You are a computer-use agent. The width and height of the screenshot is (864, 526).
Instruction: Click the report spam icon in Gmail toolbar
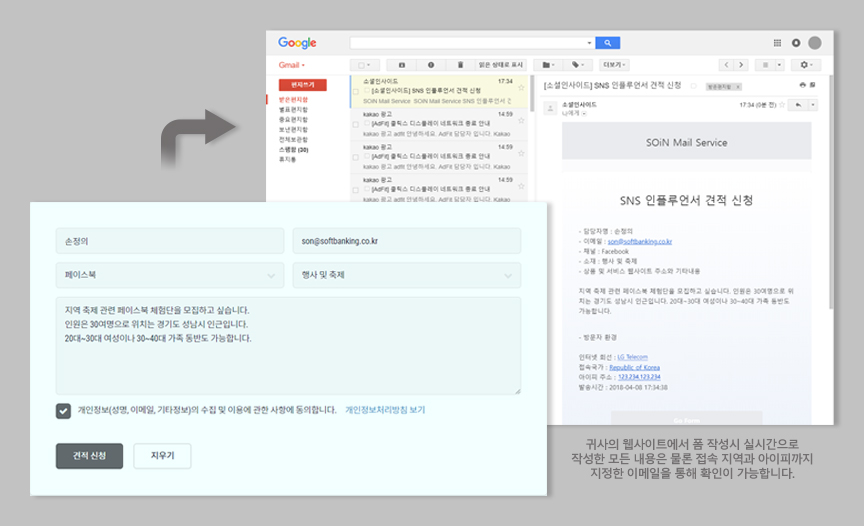431,65
